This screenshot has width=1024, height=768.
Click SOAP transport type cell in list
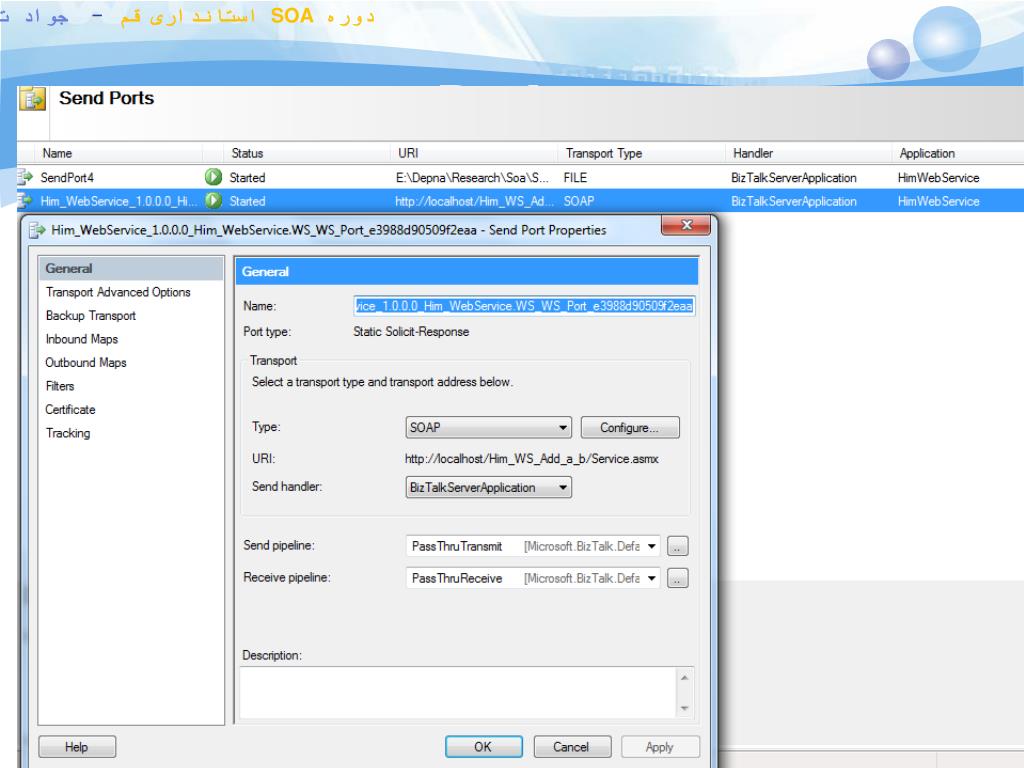(579, 201)
